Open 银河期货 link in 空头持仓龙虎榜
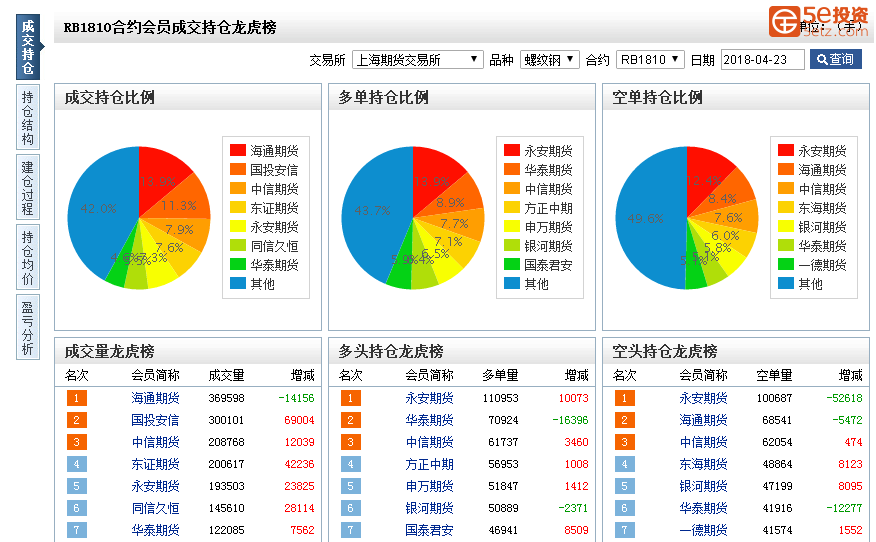Screen dimensions: 876x542 [x=703, y=486]
